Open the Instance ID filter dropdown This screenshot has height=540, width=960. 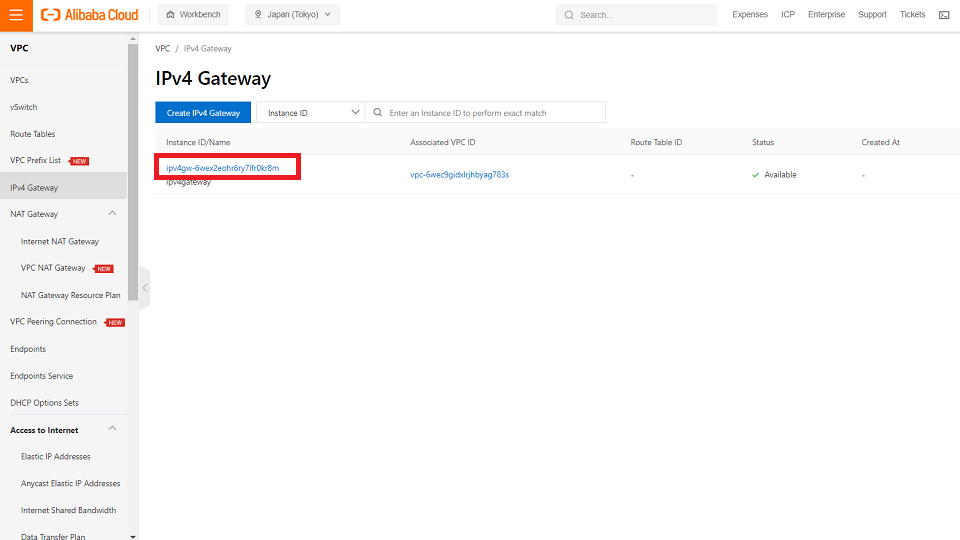point(310,113)
